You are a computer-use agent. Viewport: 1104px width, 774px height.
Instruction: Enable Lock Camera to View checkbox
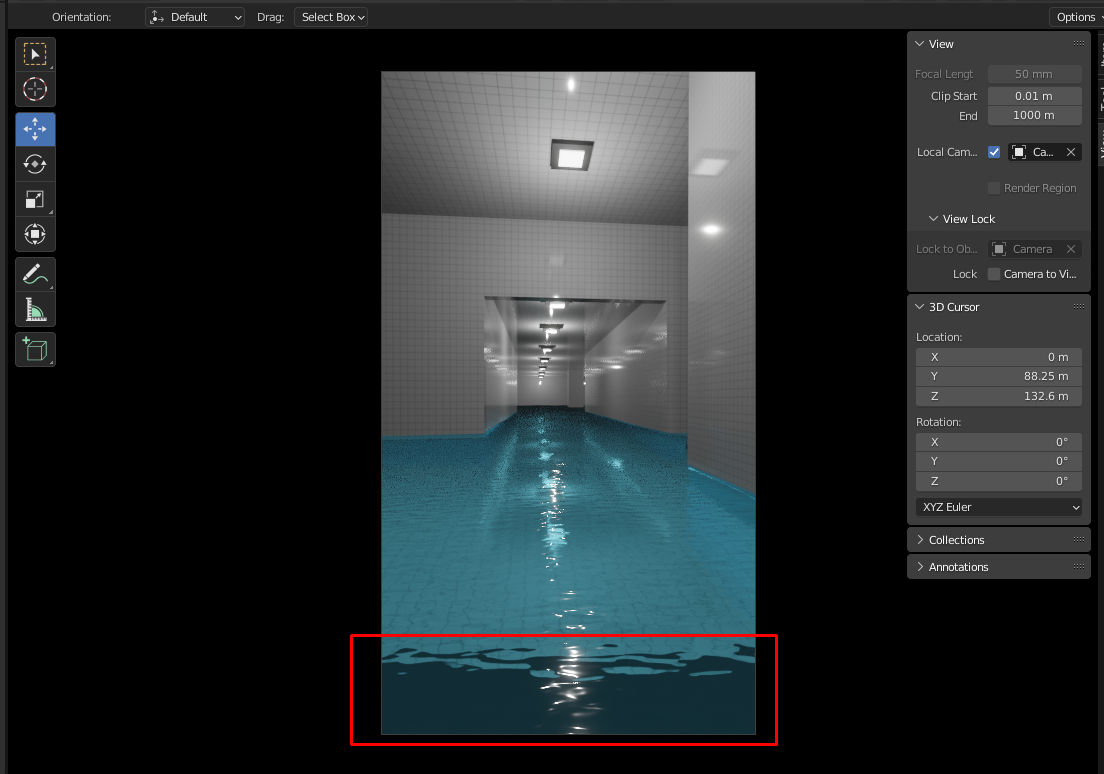pos(994,274)
